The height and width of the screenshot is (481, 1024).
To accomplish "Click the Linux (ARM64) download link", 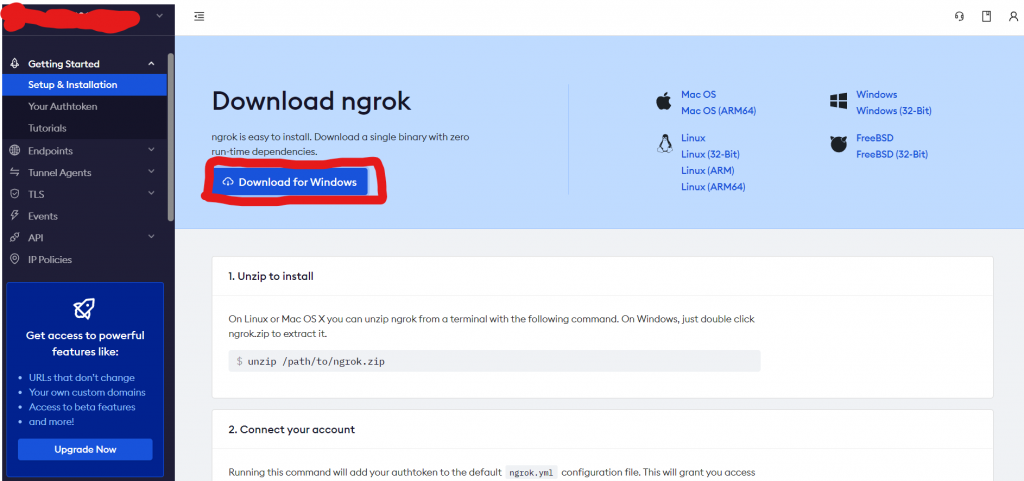I will pos(713,187).
